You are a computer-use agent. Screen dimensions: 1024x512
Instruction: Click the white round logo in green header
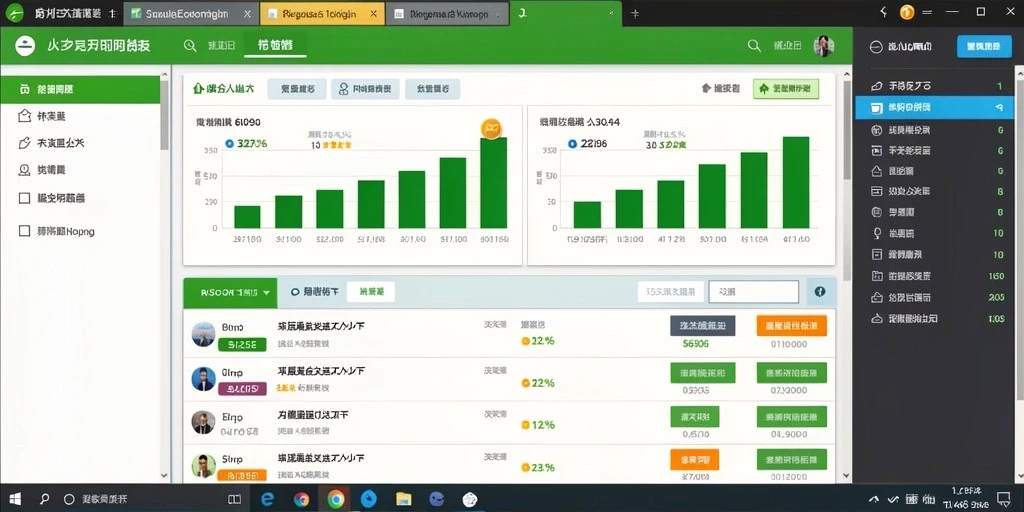(25, 45)
